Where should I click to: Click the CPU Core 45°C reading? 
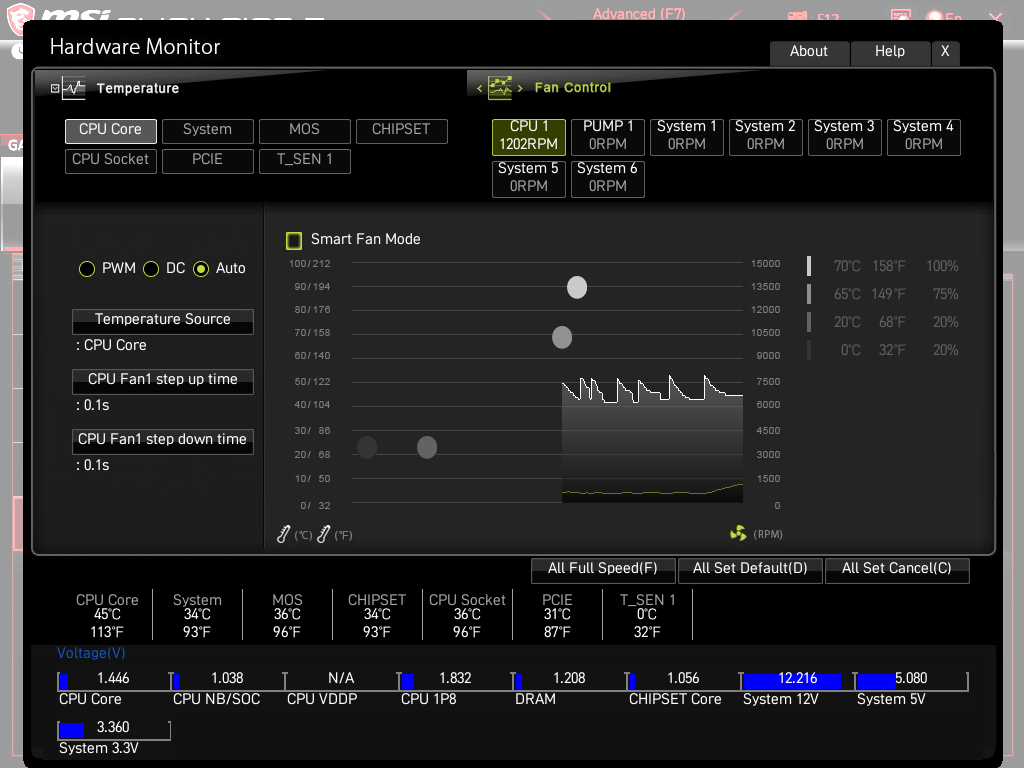107,615
